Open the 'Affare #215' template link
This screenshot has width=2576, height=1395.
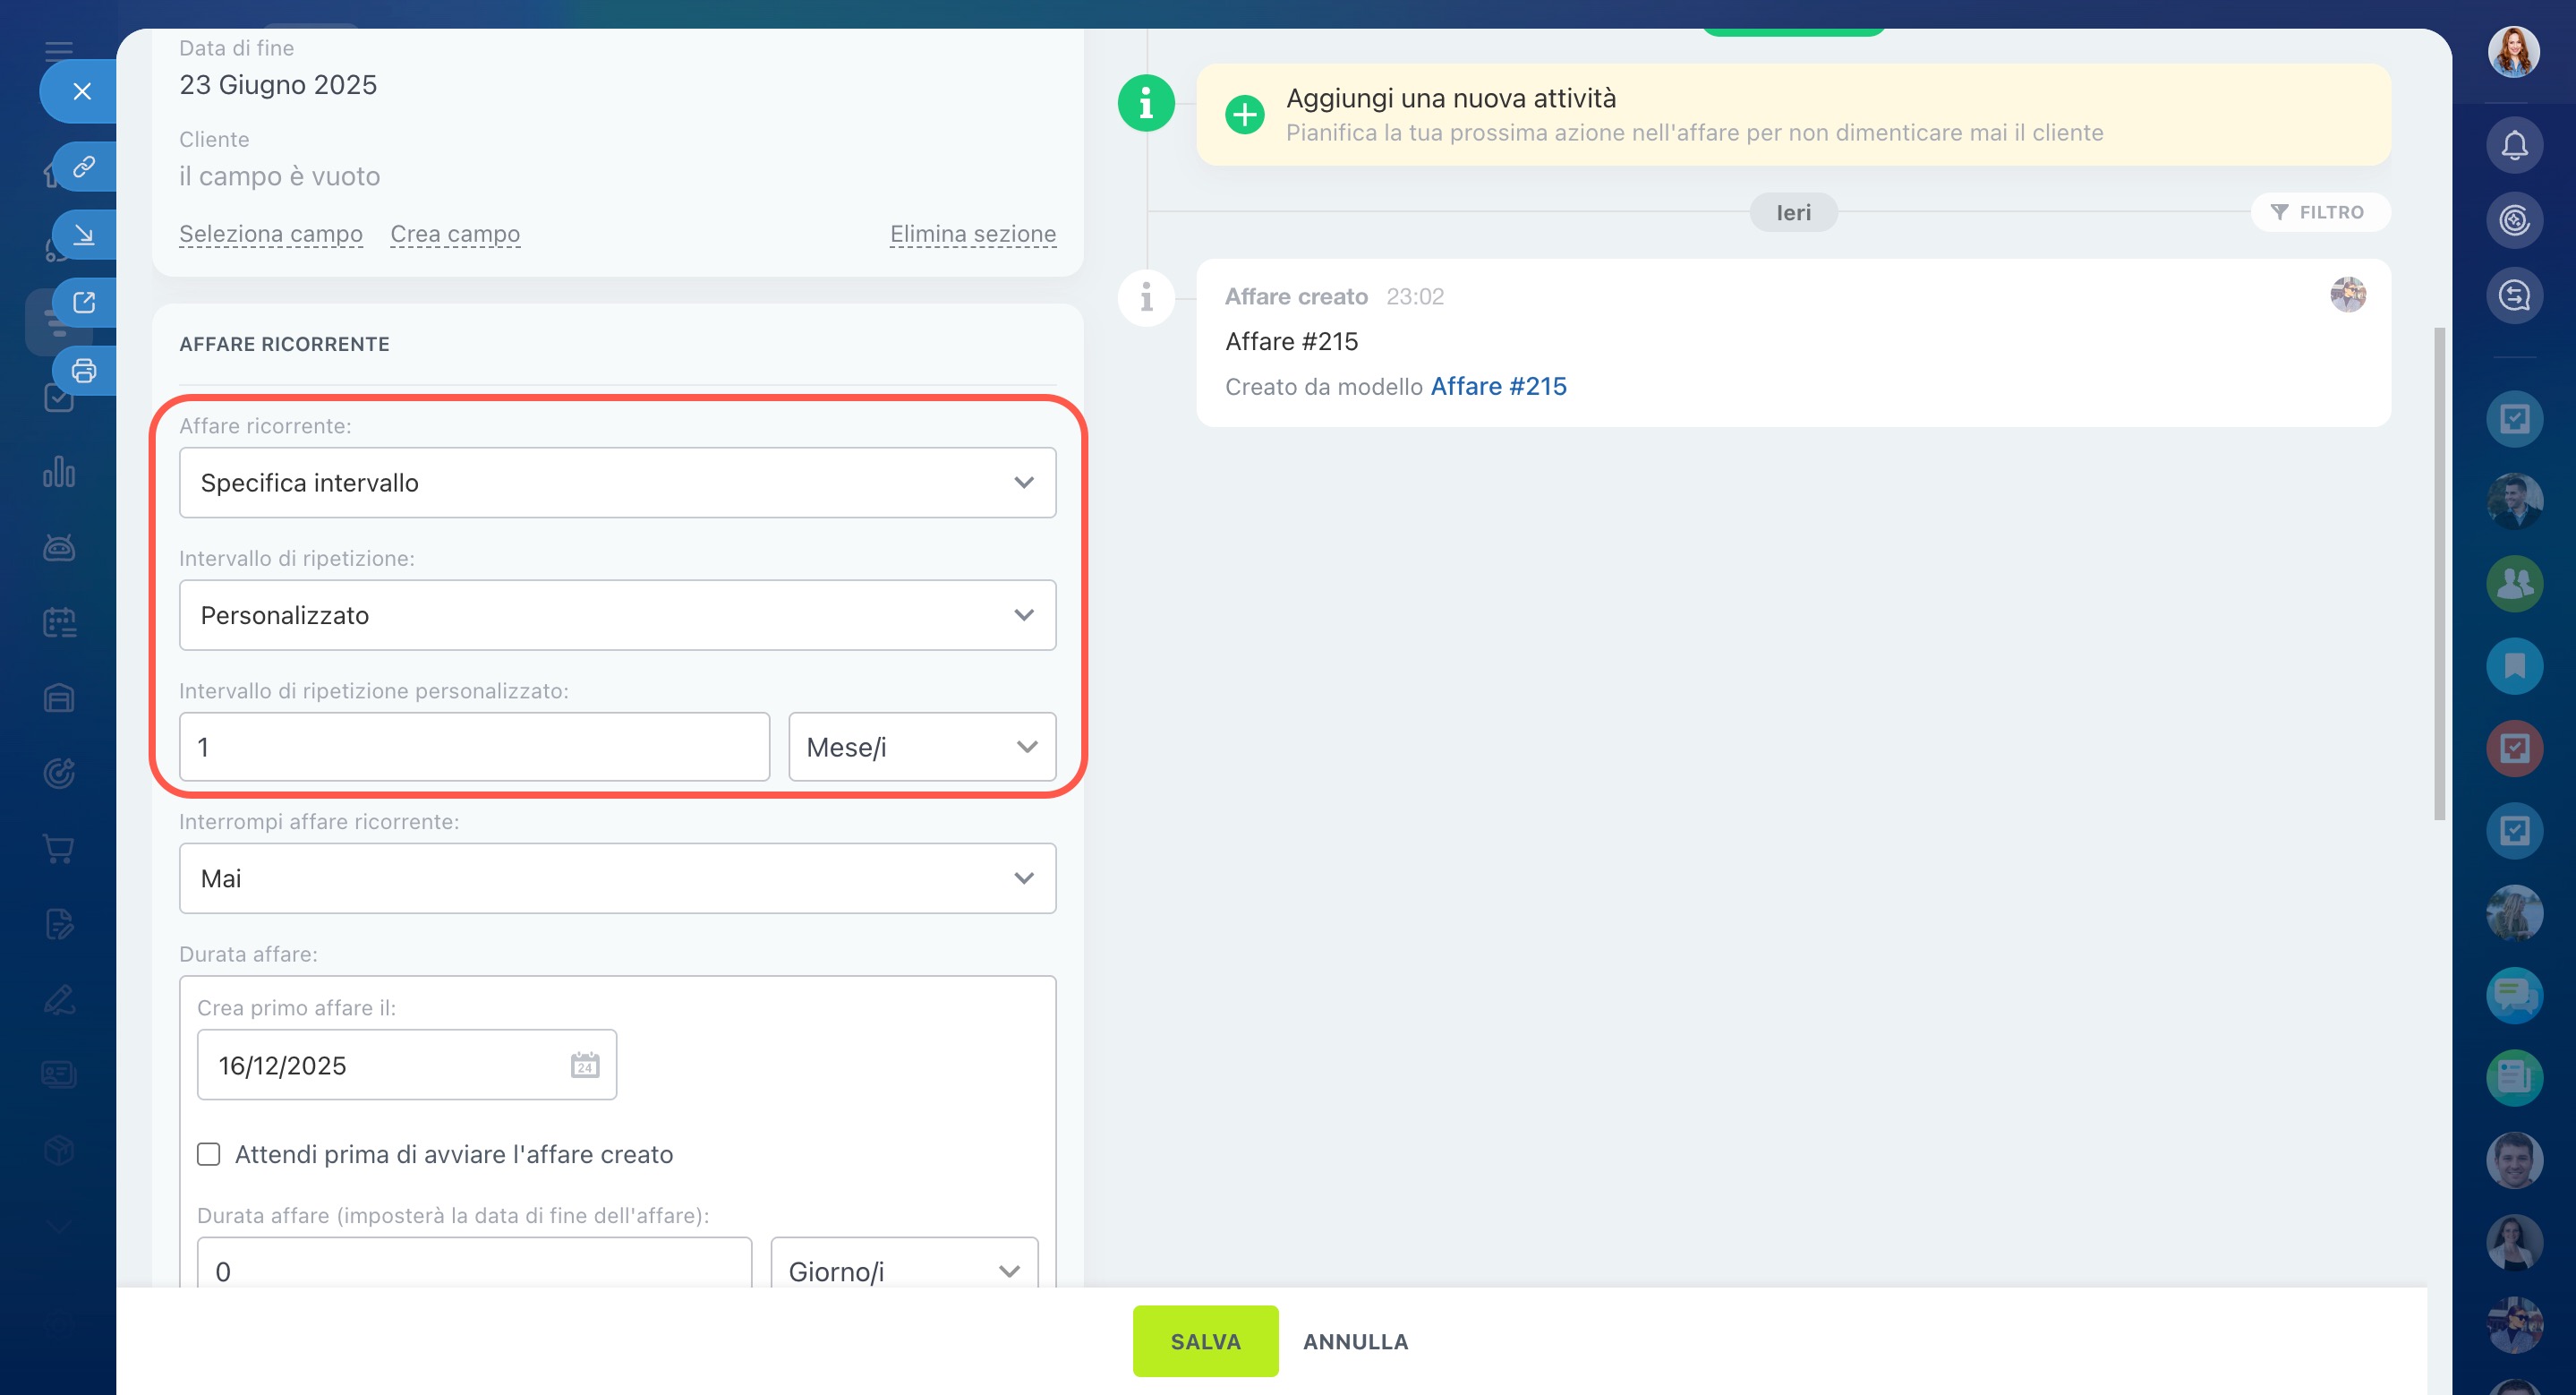[x=1498, y=386]
